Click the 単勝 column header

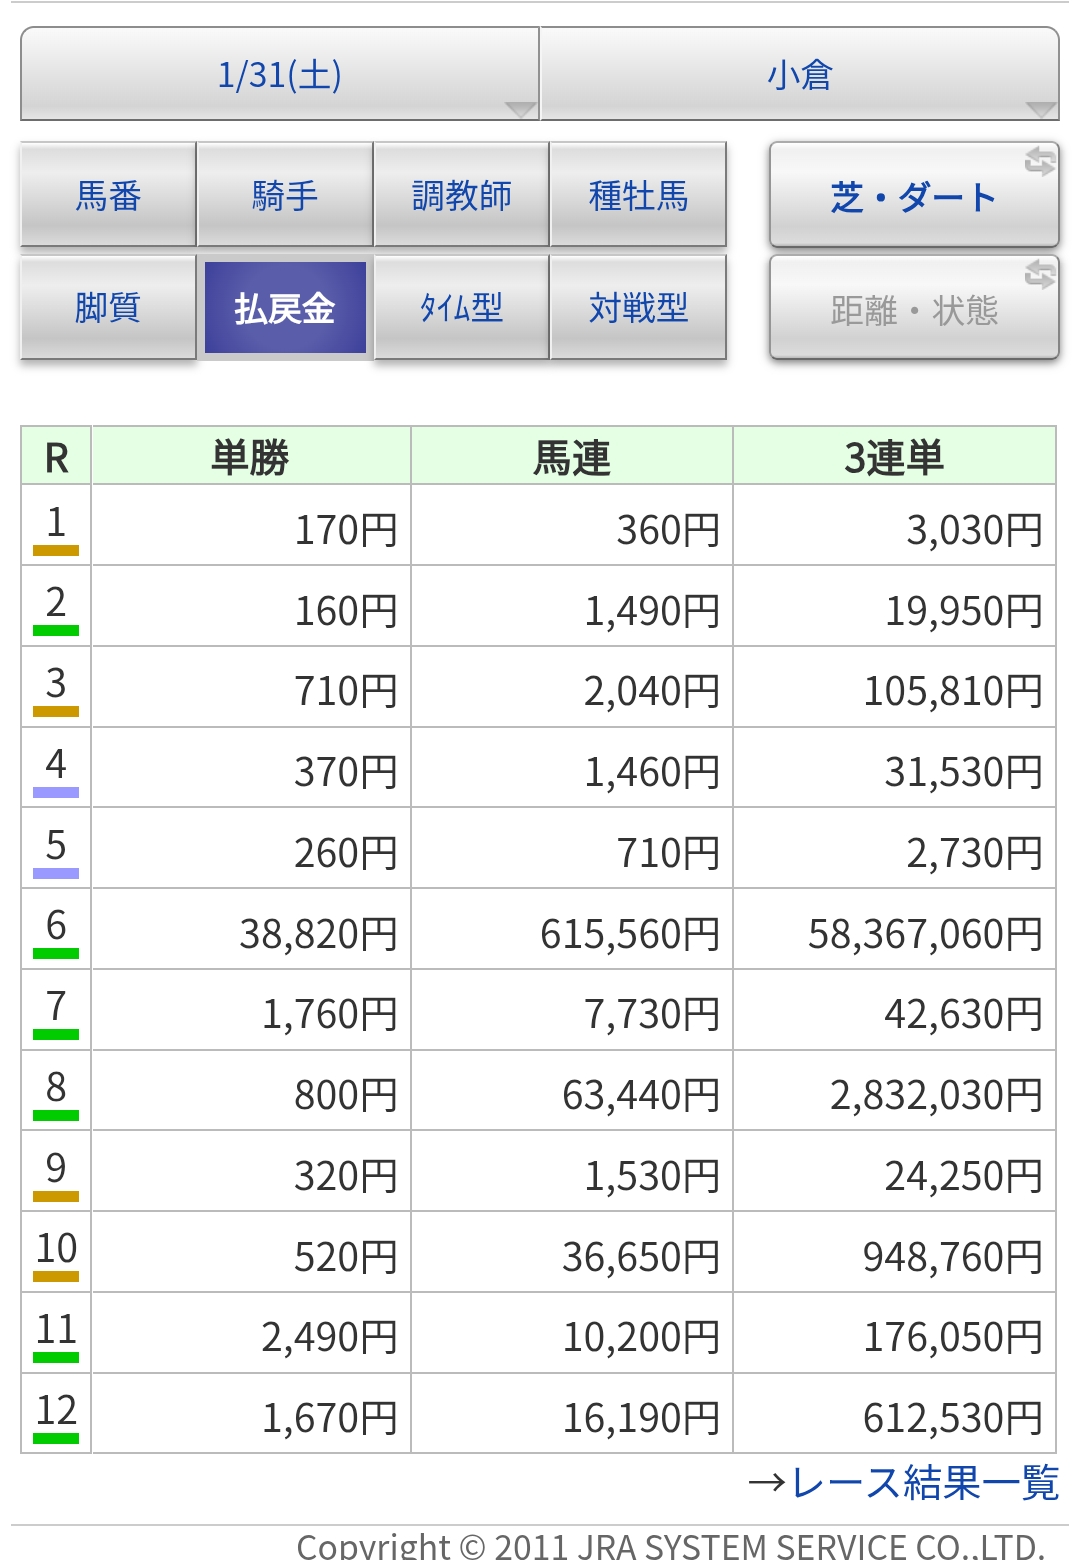(250, 457)
